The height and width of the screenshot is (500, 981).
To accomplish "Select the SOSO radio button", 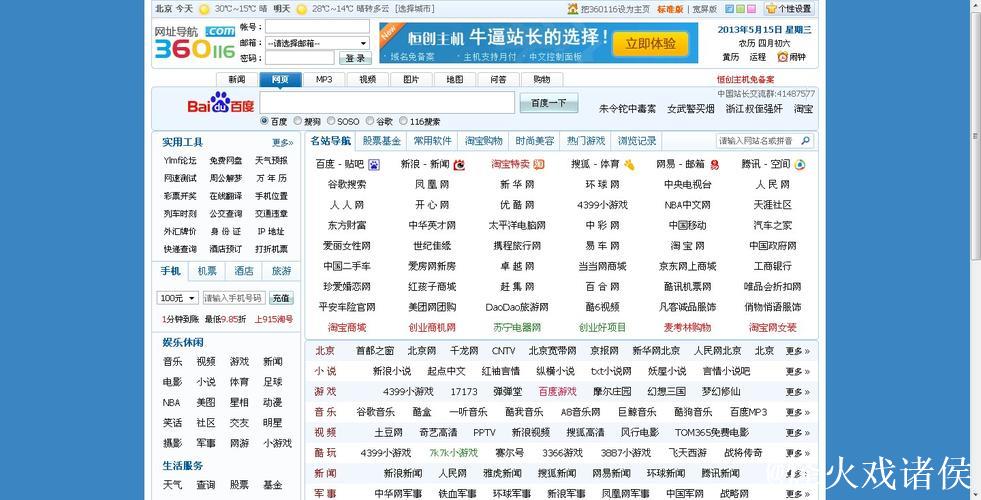I will [x=329, y=122].
